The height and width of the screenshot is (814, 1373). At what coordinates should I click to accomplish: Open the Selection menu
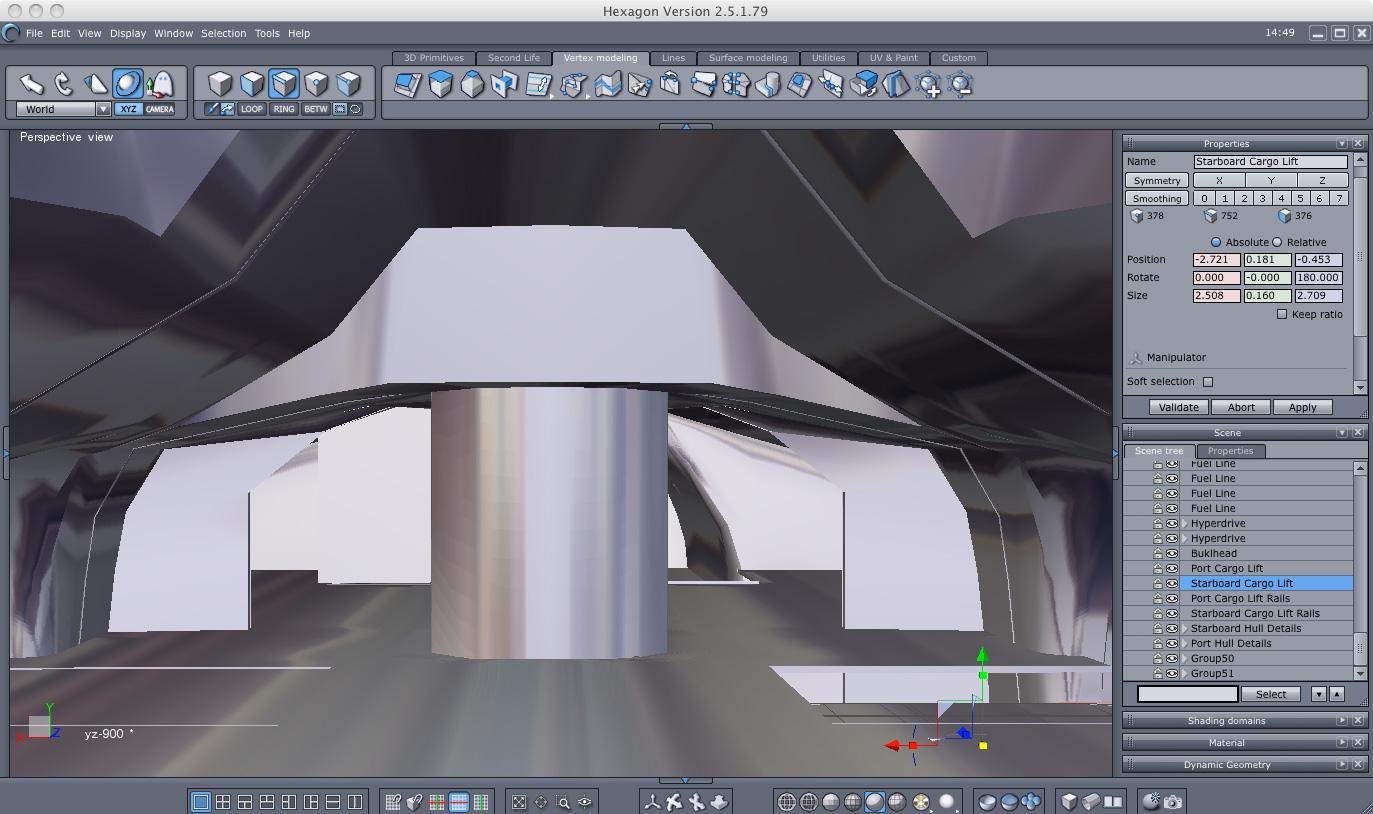click(223, 33)
